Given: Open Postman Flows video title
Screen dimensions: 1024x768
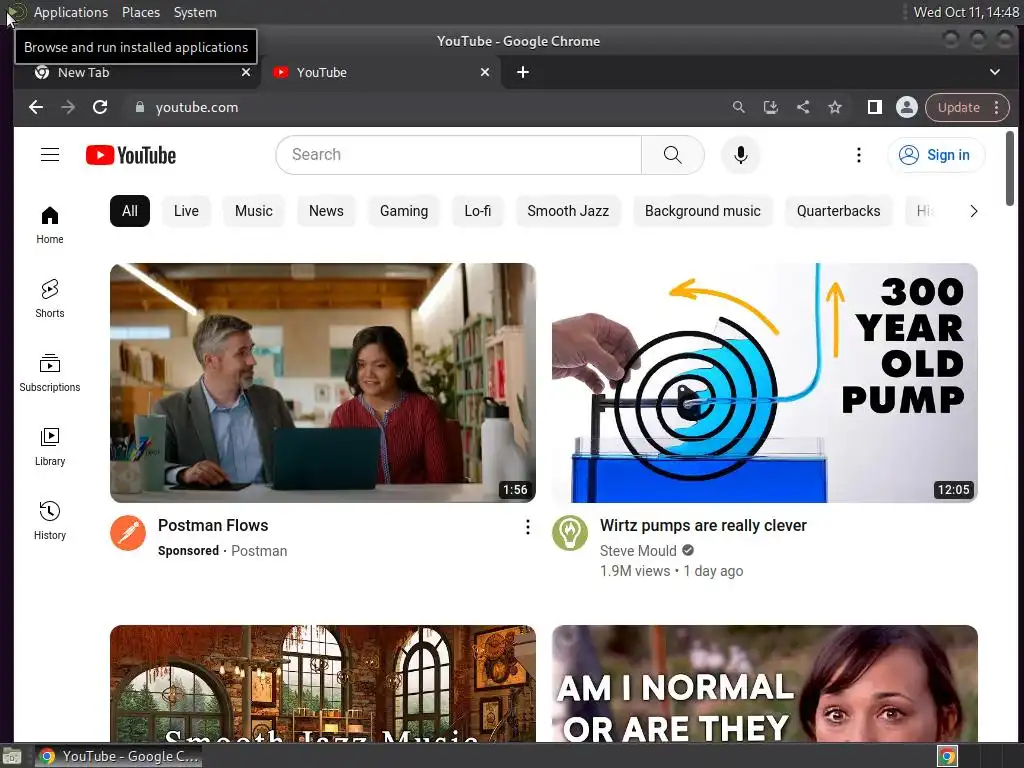Looking at the screenshot, I should coord(213,526).
